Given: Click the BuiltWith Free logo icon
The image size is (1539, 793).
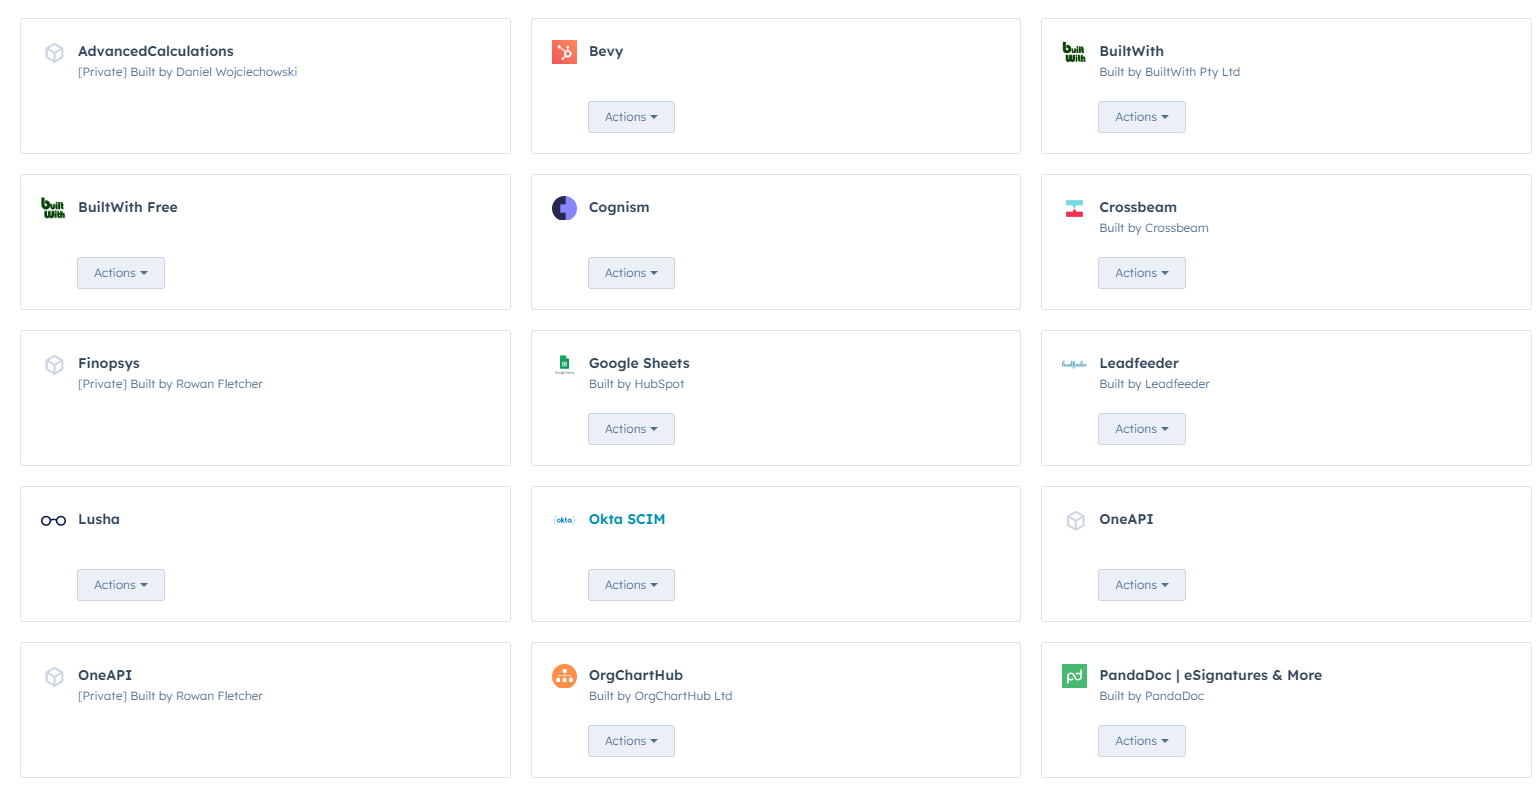Looking at the screenshot, I should coord(53,208).
